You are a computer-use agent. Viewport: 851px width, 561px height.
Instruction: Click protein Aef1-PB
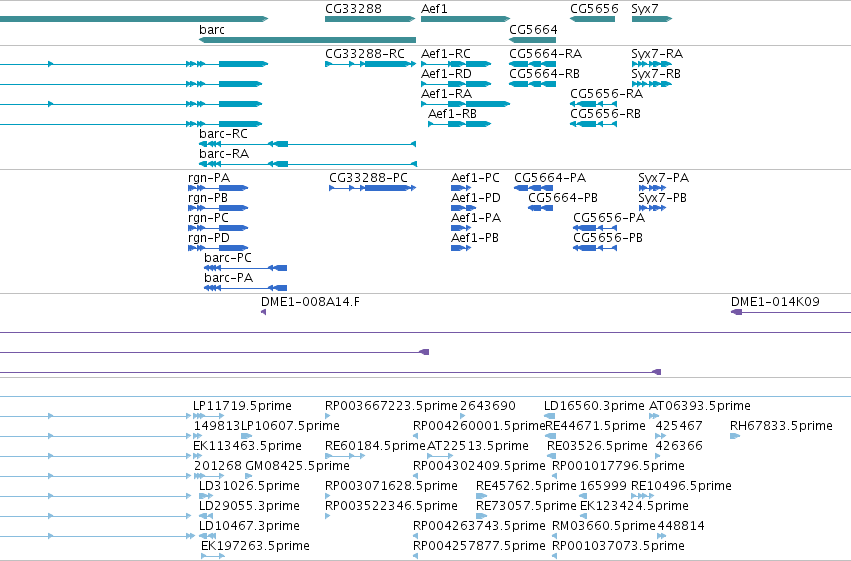[461, 248]
